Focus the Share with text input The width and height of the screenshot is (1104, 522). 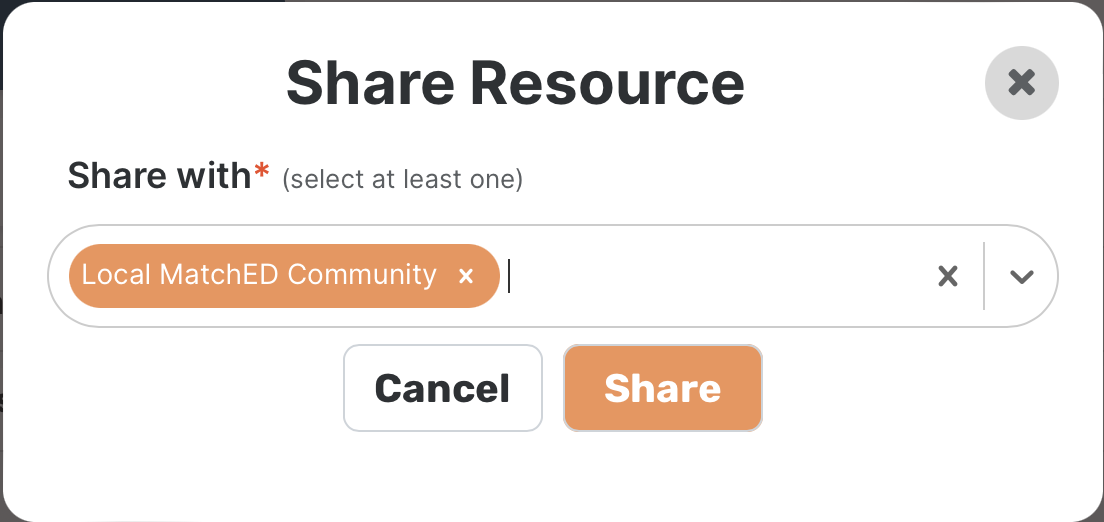click(x=700, y=276)
